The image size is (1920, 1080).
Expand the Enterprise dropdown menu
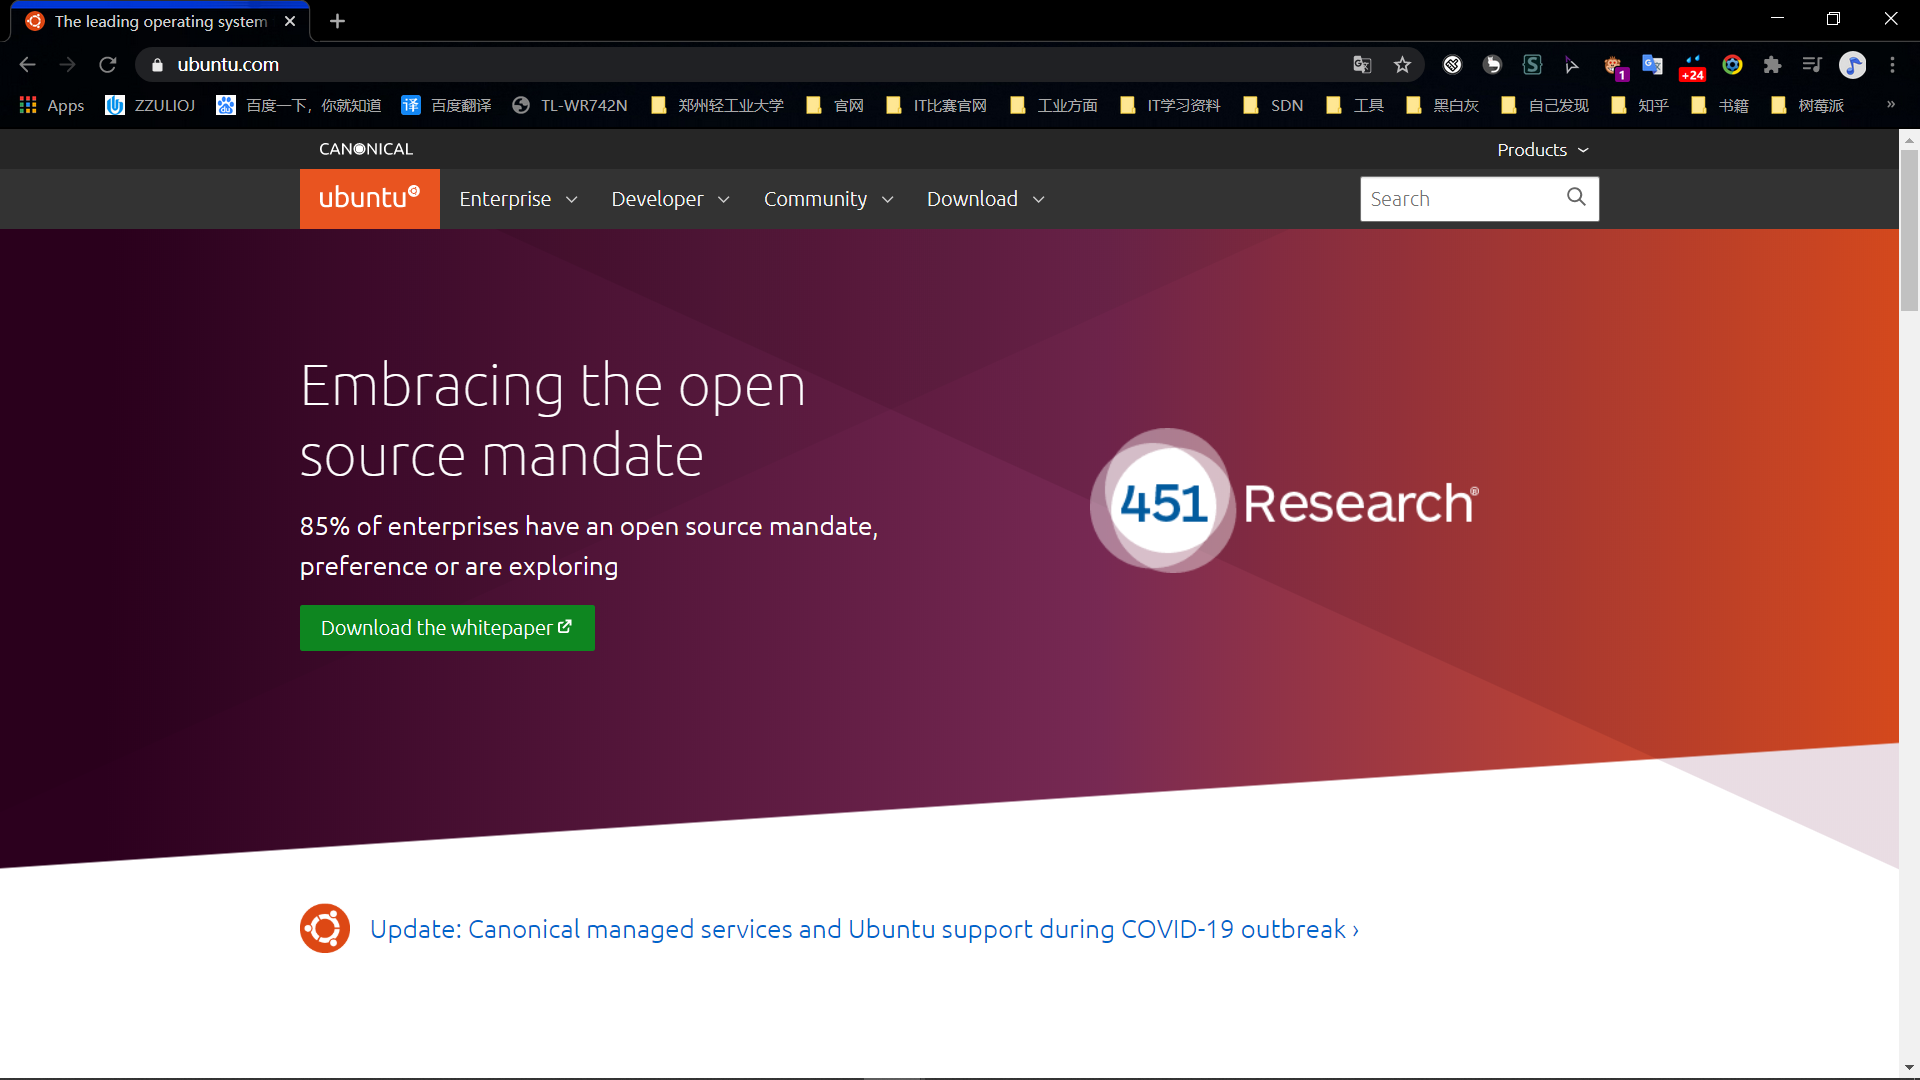coord(517,199)
